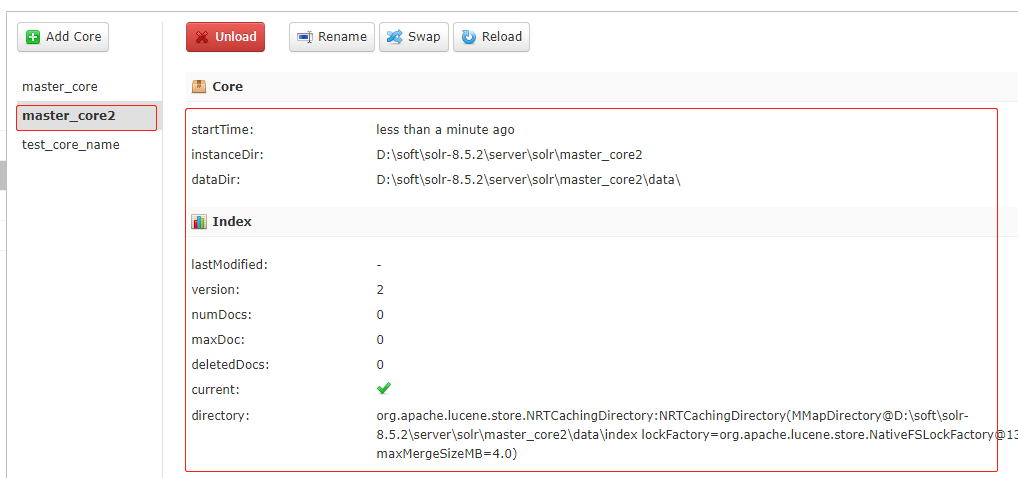Click the Index section heading text
The image size is (1018, 478).
pyautogui.click(x=232, y=222)
